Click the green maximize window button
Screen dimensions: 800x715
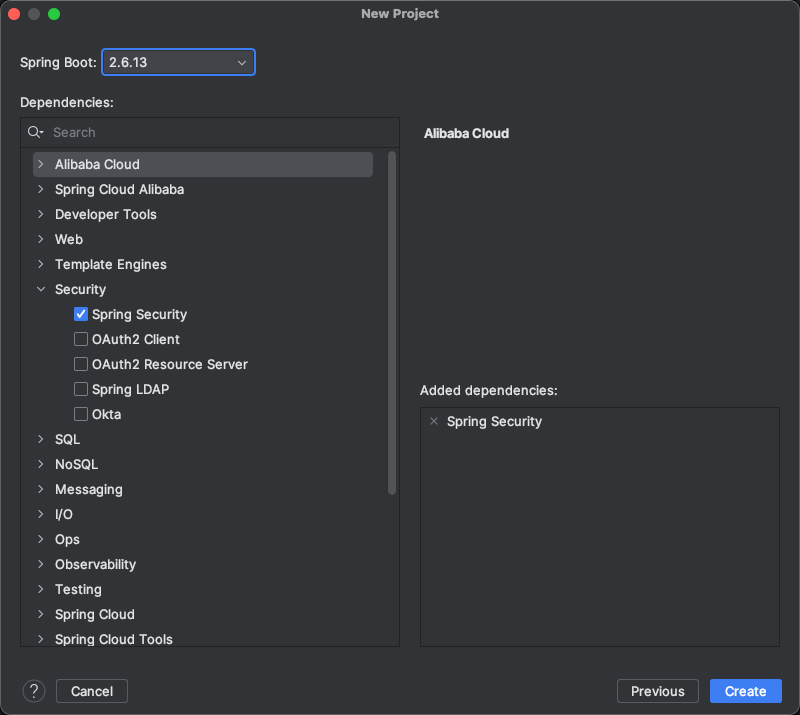54,14
